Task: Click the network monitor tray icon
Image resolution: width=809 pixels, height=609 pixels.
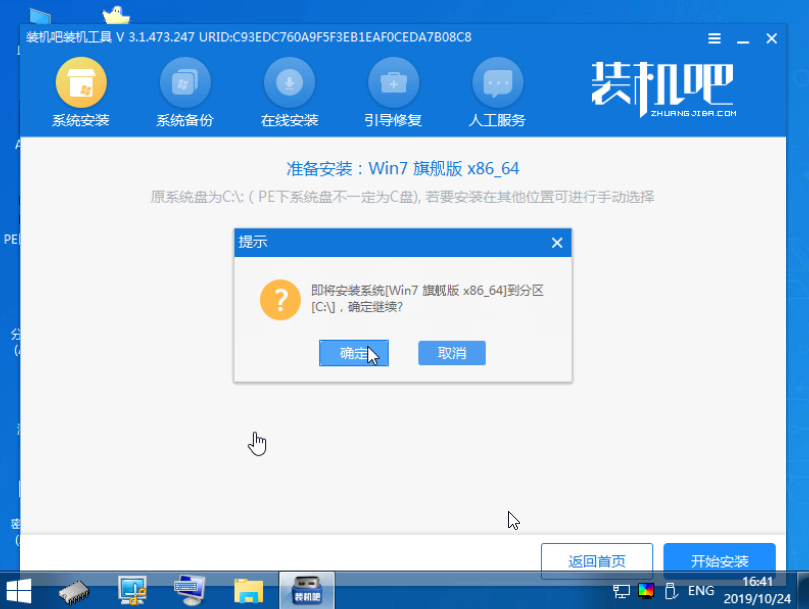Action: 620,592
